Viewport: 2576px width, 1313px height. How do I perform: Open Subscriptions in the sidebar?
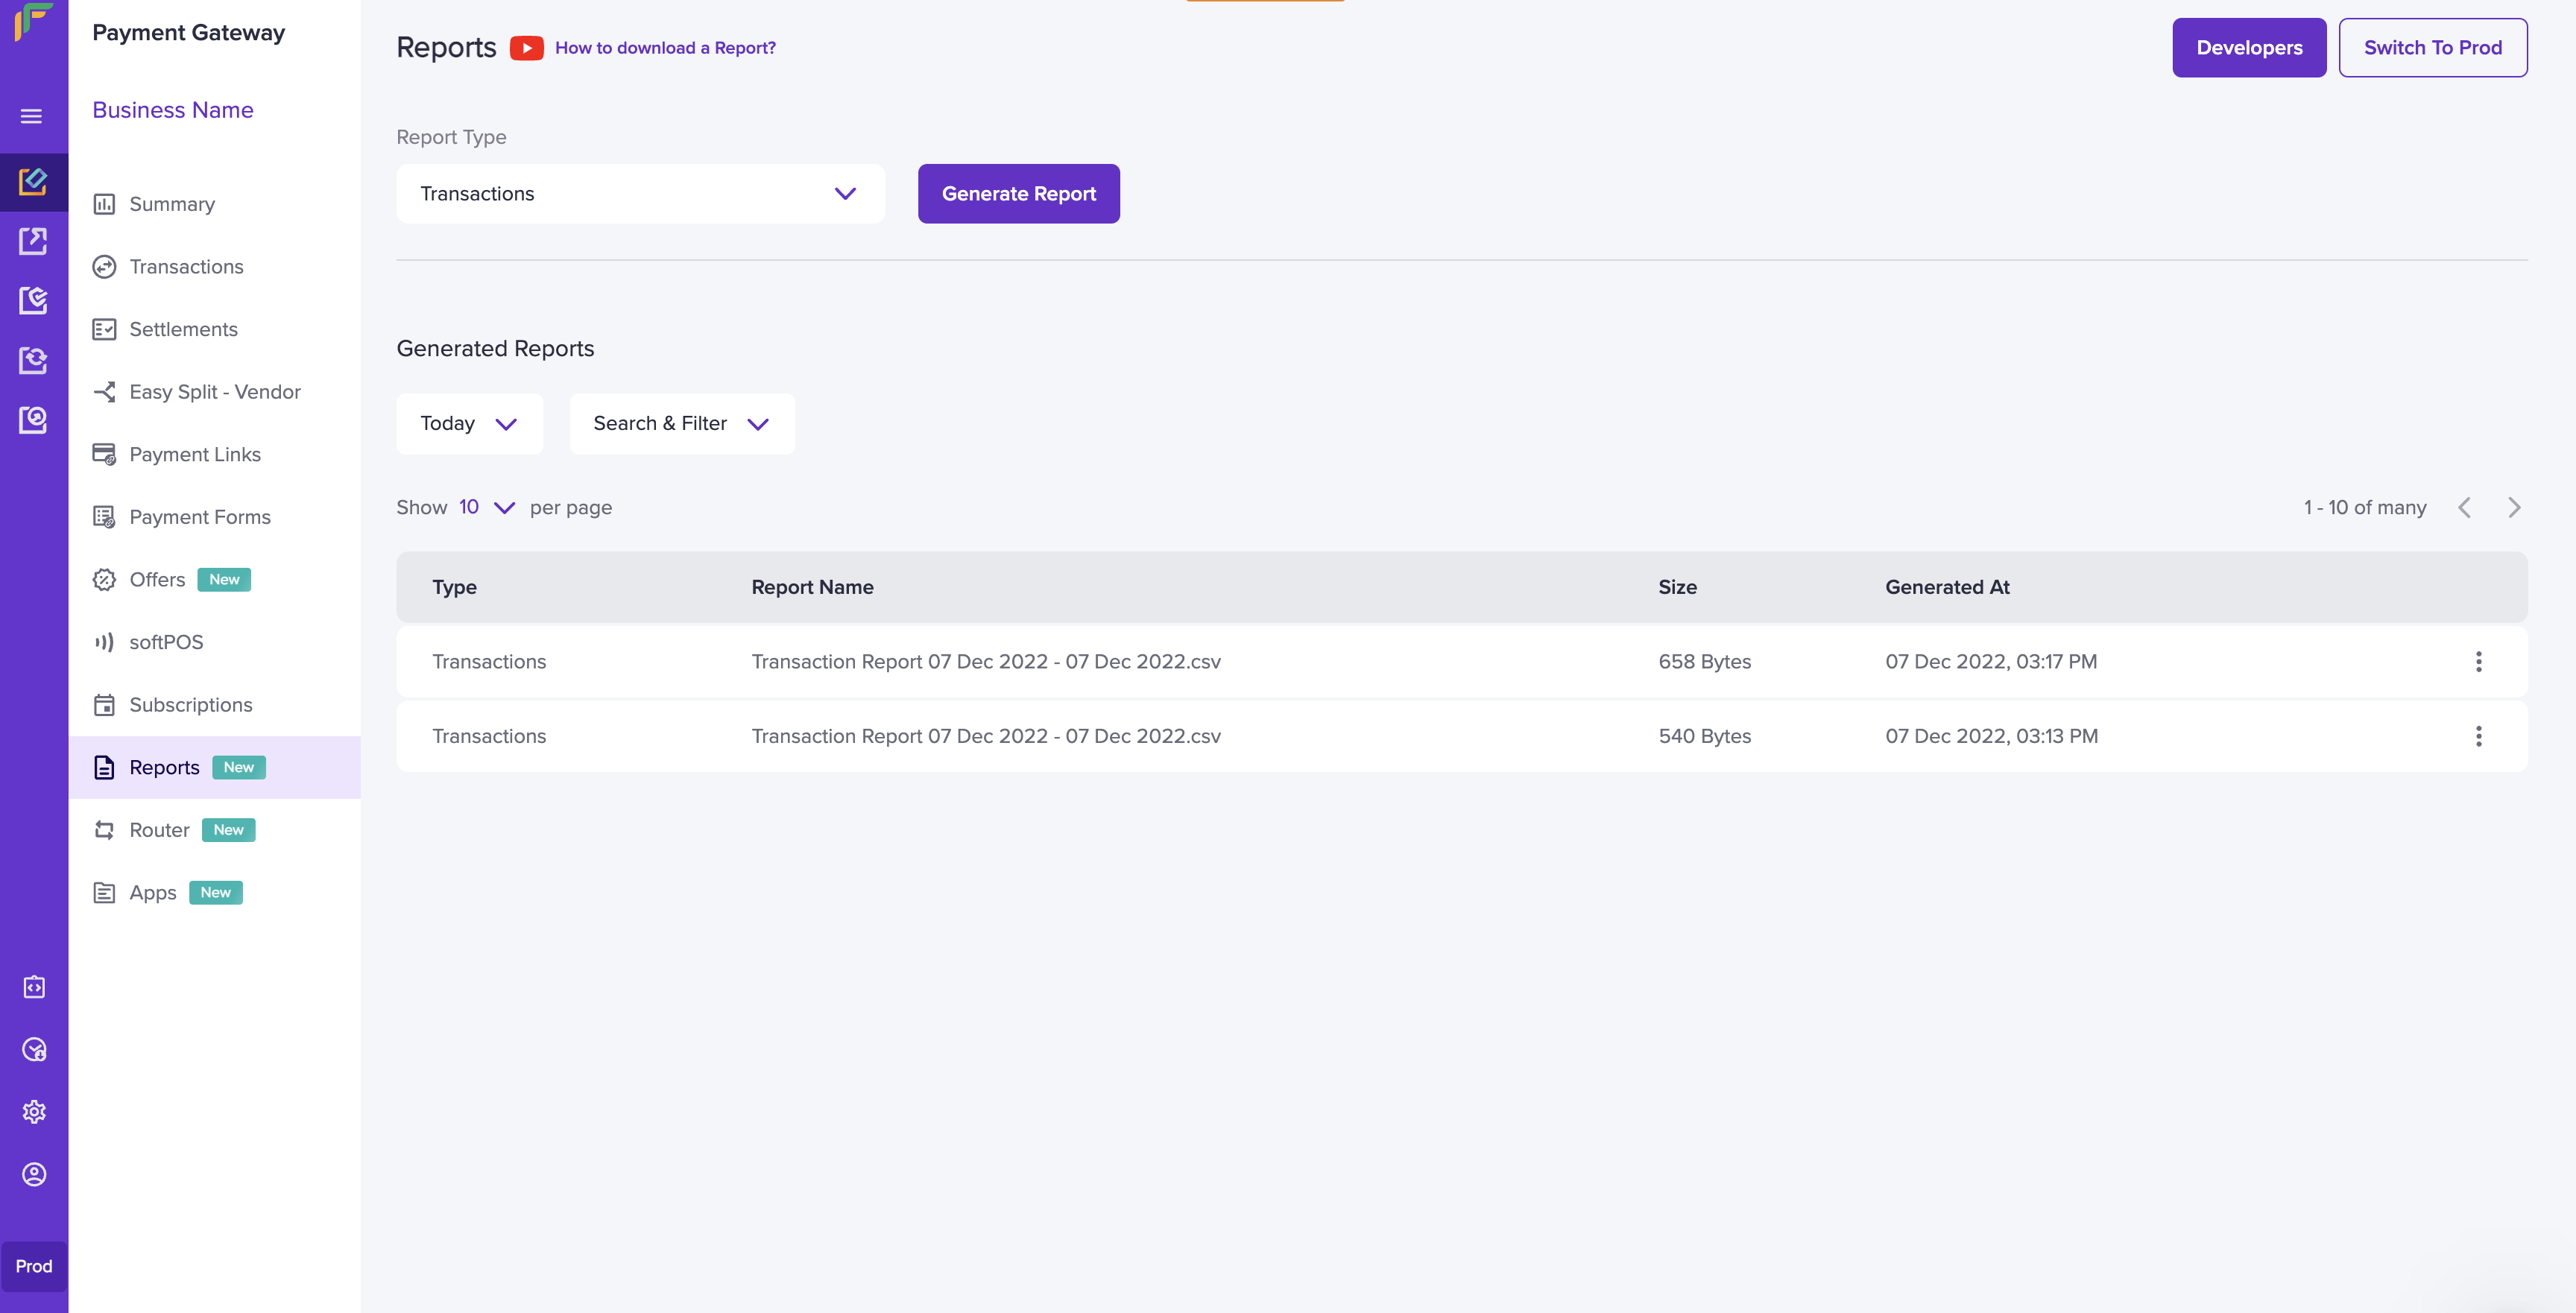(x=190, y=704)
